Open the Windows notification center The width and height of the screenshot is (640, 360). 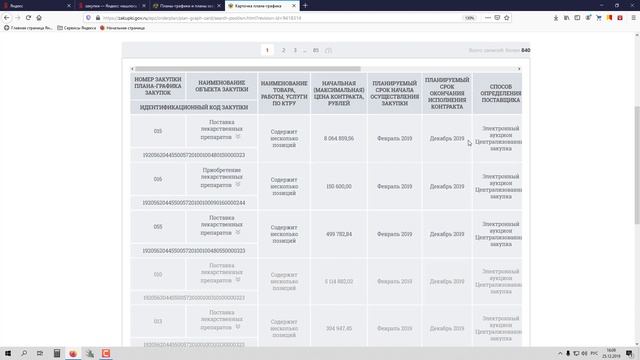[x=629, y=353]
